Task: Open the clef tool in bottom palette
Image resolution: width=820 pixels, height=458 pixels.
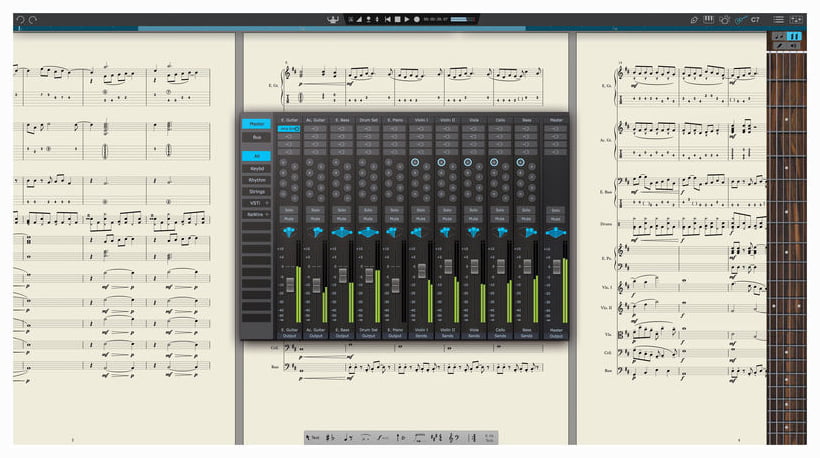Action: tap(454, 437)
